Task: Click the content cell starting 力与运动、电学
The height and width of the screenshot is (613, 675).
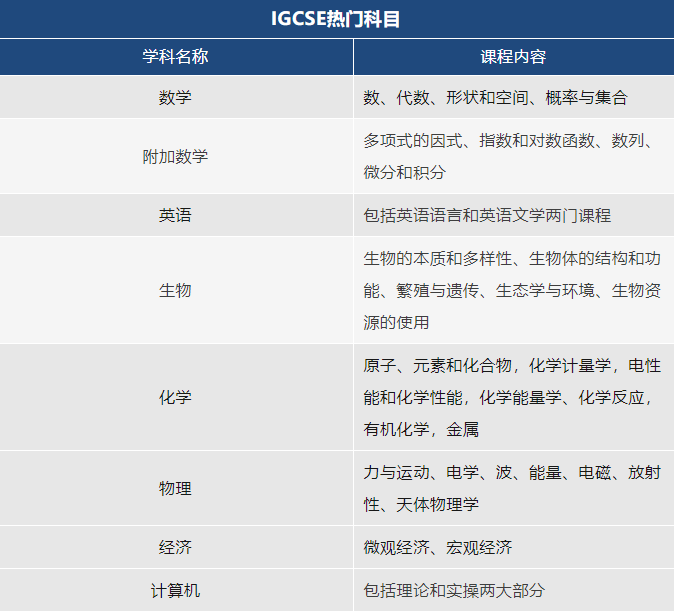Action: click(514, 488)
